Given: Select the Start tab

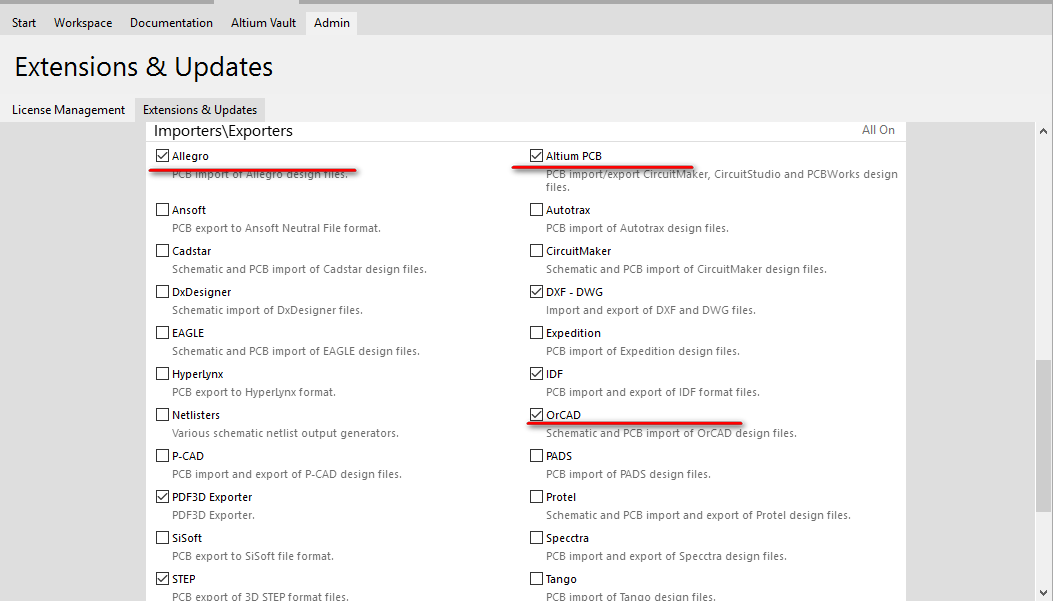Looking at the screenshot, I should [x=24, y=23].
